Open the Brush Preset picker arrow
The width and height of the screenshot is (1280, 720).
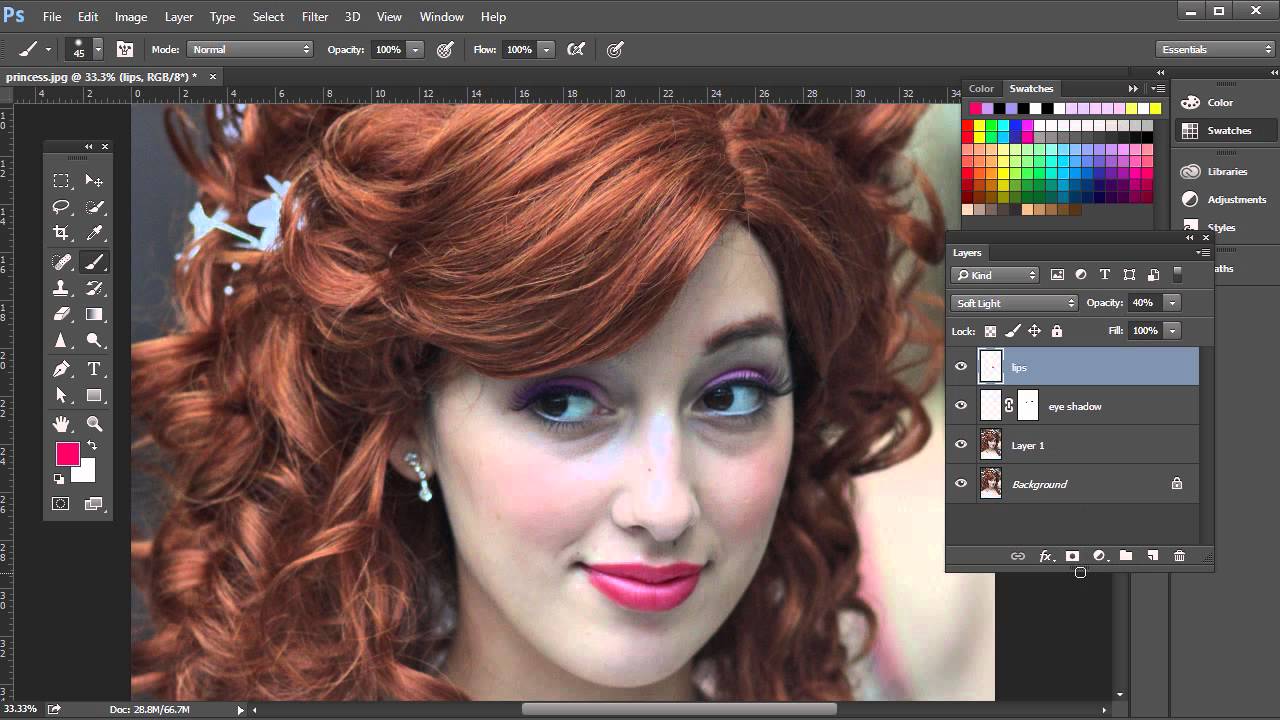98,49
